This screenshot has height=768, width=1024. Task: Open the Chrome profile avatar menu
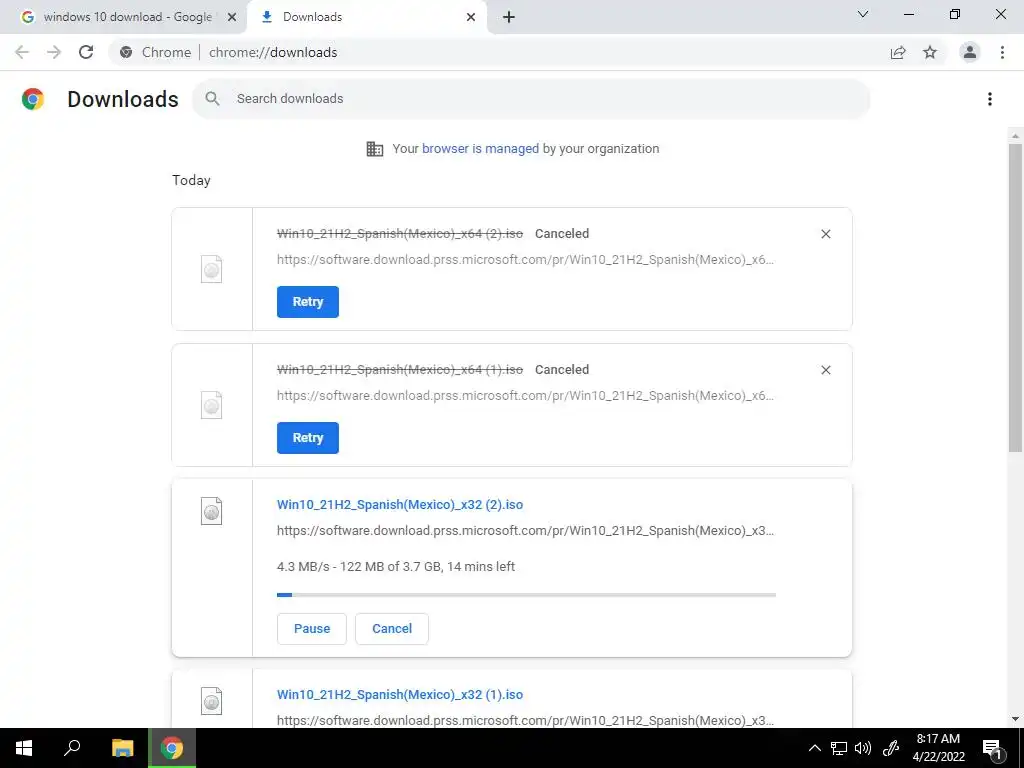(x=970, y=52)
